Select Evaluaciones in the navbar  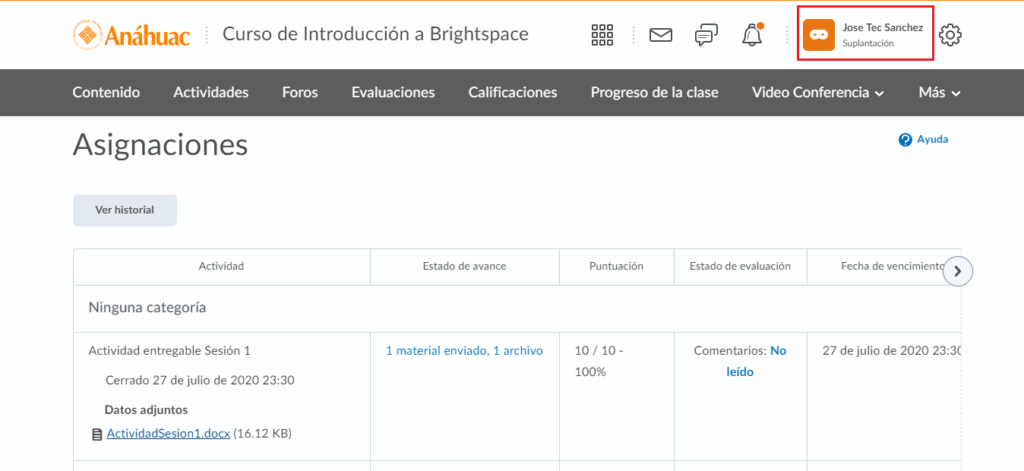393,93
